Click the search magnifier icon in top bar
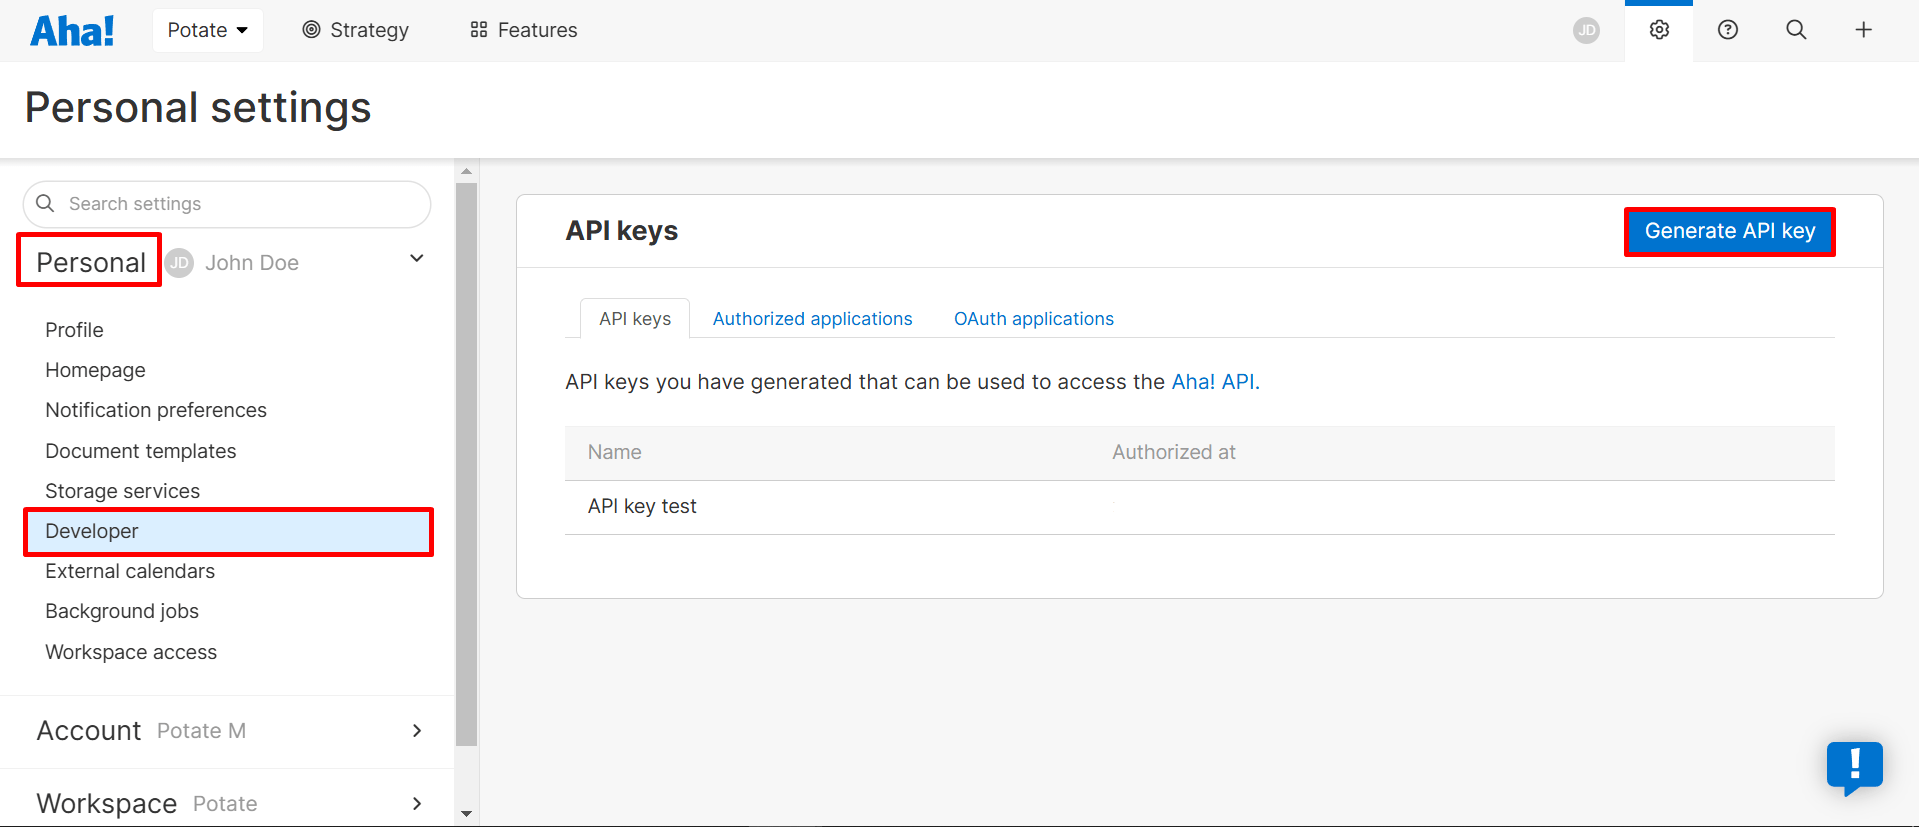Screen dimensions: 1919x827 (1796, 30)
